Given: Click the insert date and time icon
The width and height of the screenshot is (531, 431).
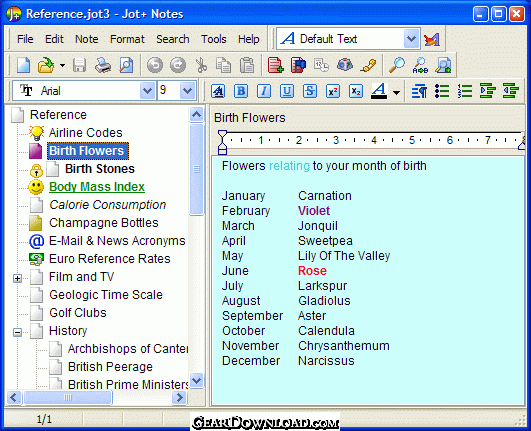Looking at the screenshot, I should (x=321, y=65).
